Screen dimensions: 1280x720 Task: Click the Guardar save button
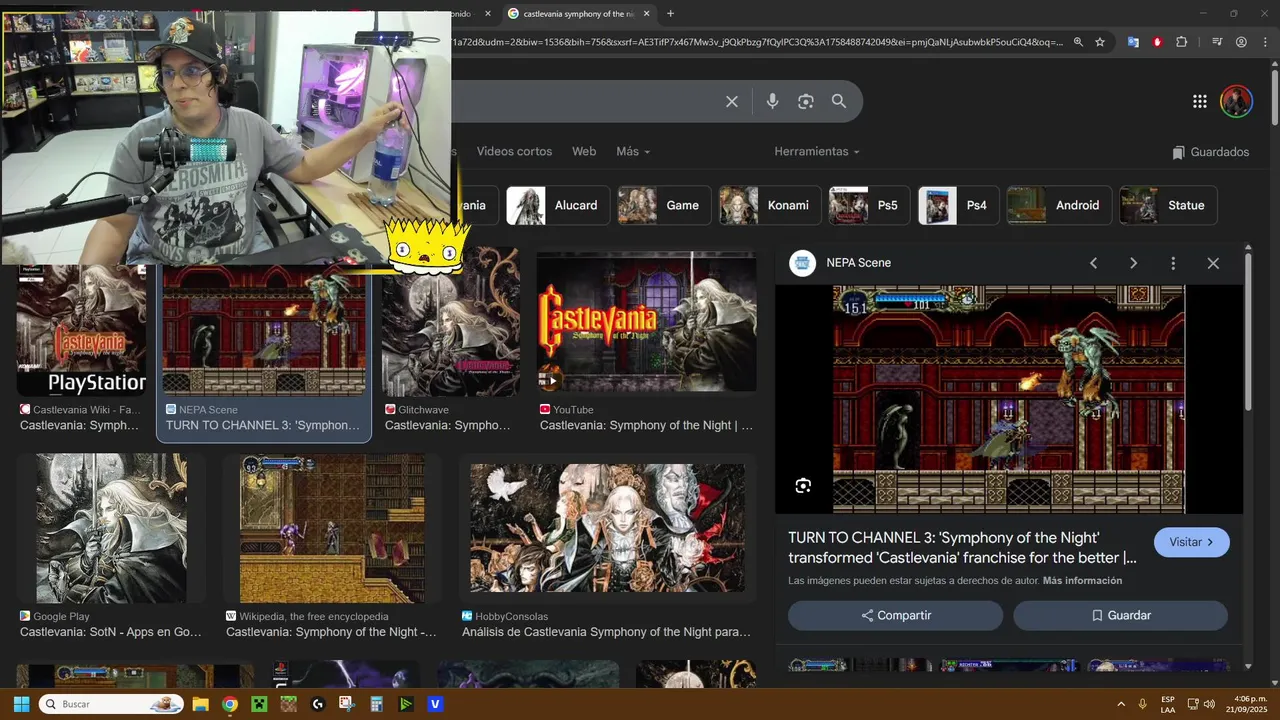point(1120,615)
